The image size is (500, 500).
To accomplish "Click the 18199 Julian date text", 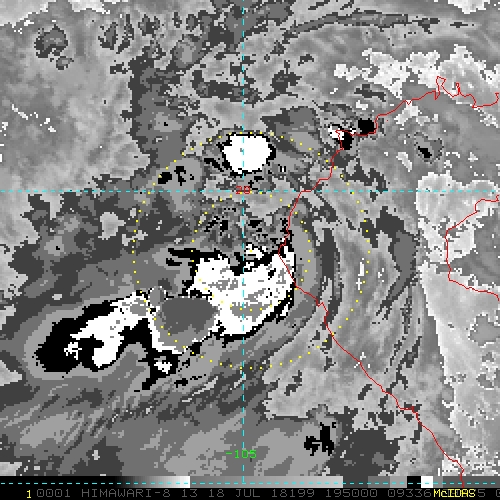I will coord(293,493).
